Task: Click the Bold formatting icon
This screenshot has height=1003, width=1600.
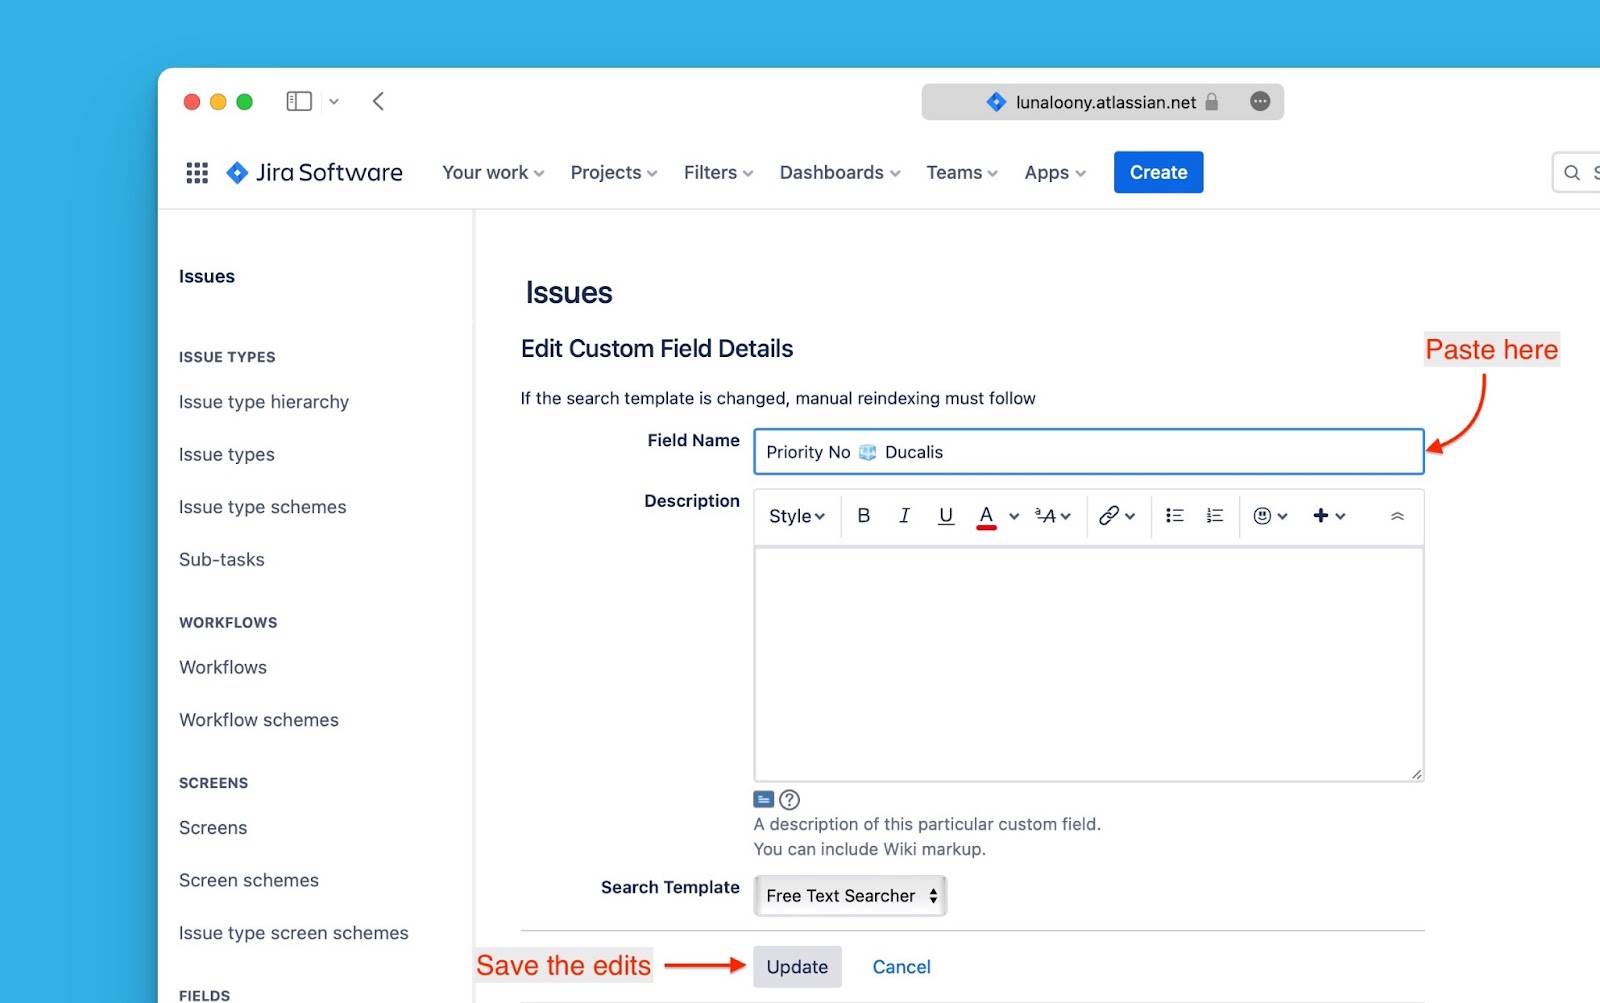Action: pos(864,516)
